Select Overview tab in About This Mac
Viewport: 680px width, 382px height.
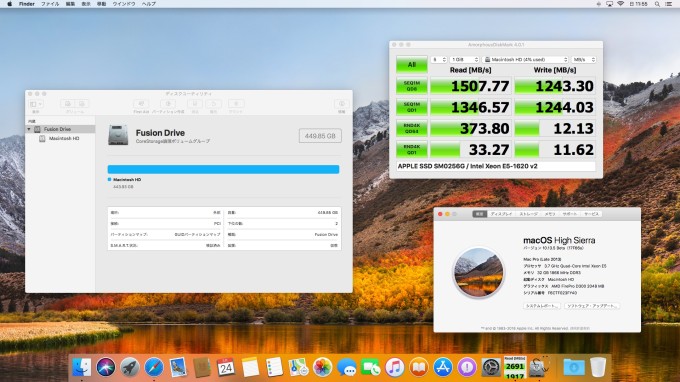pos(480,214)
